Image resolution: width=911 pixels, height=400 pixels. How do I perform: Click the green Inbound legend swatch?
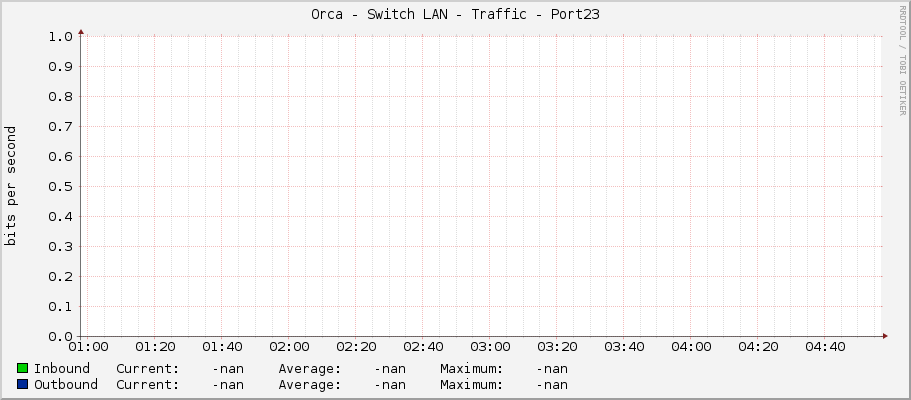[23, 368]
